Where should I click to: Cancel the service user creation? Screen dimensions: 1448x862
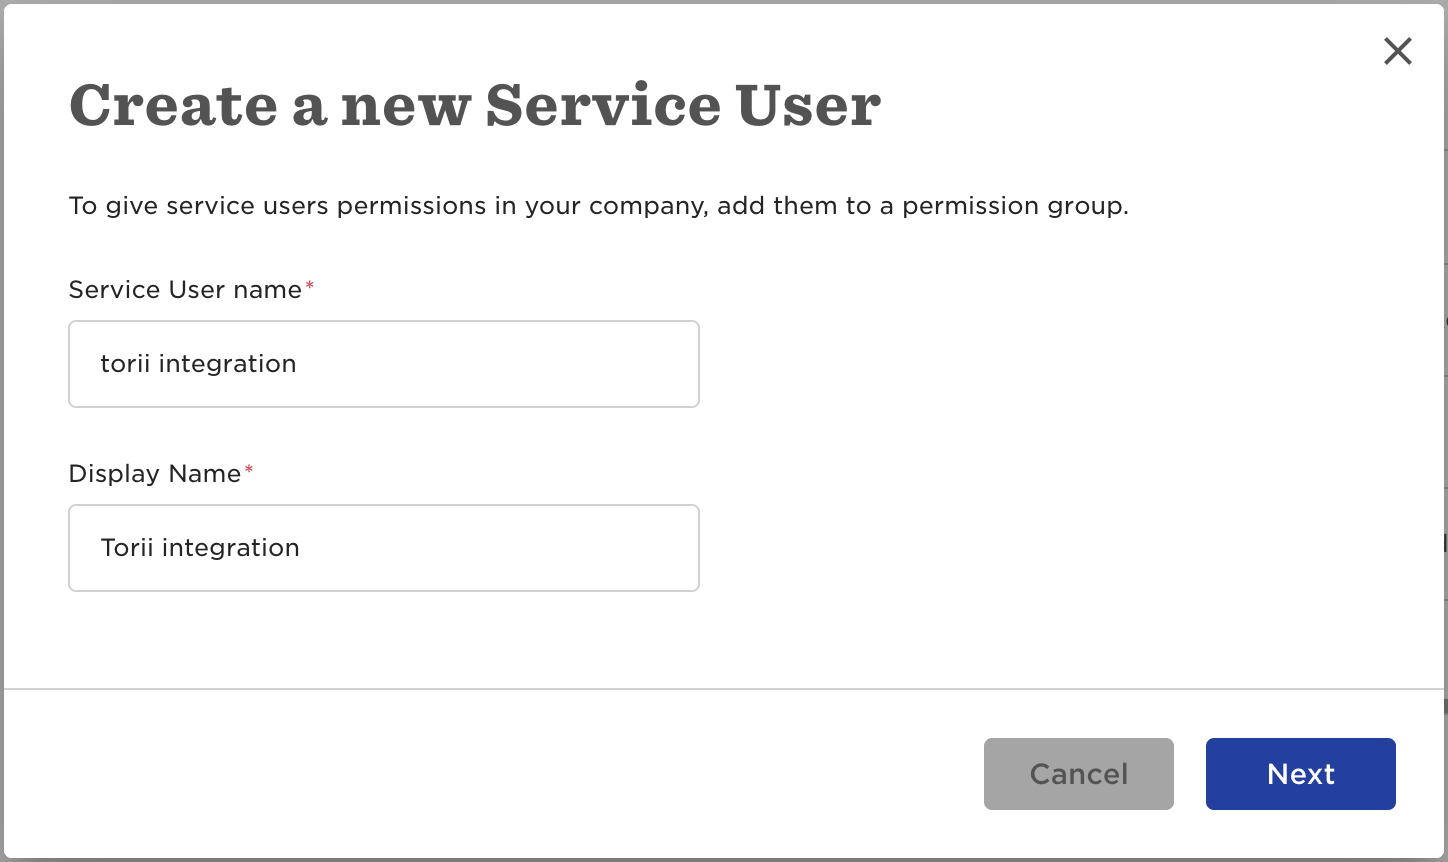pos(1078,774)
